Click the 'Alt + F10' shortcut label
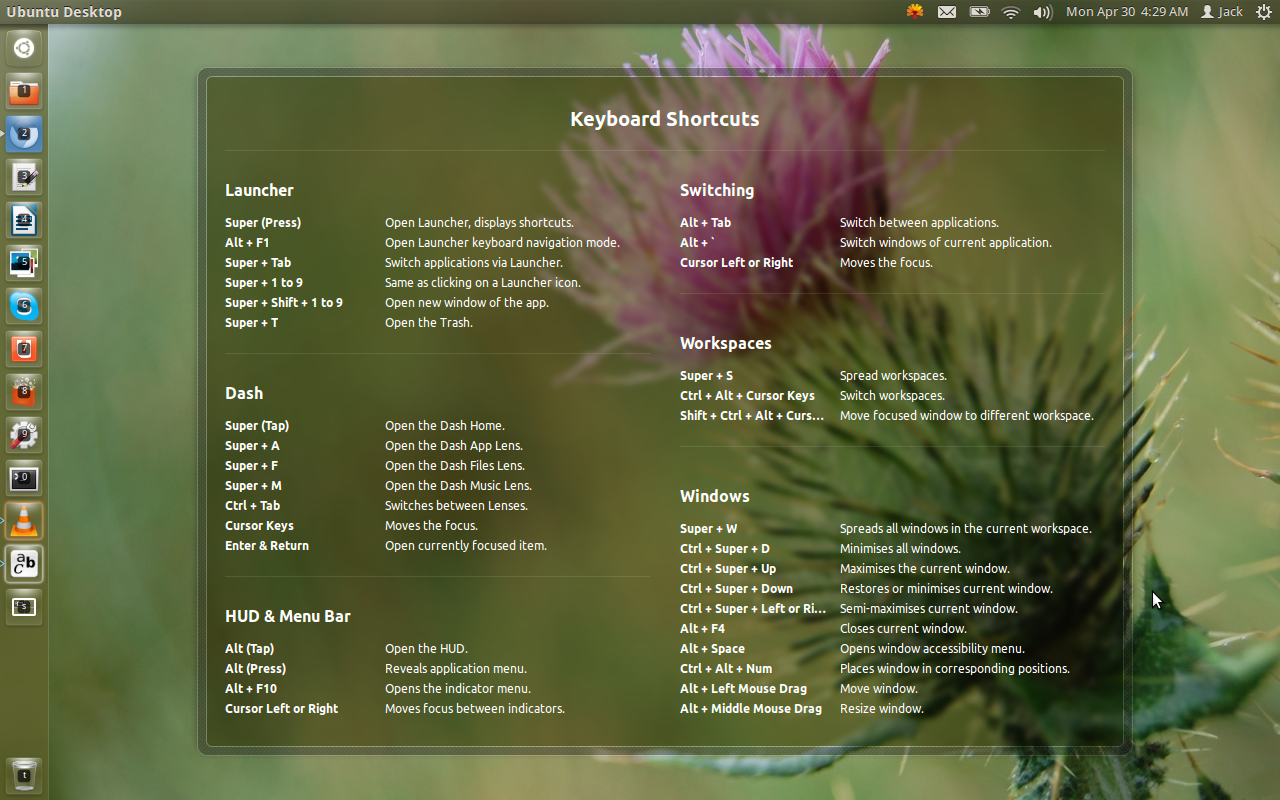The image size is (1280, 800). tap(251, 689)
